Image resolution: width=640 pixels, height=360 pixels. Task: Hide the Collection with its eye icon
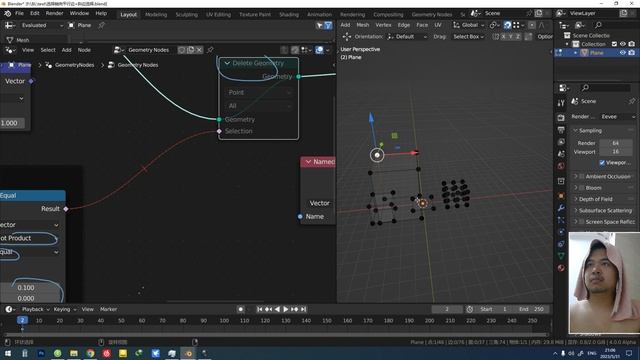(x=623, y=44)
